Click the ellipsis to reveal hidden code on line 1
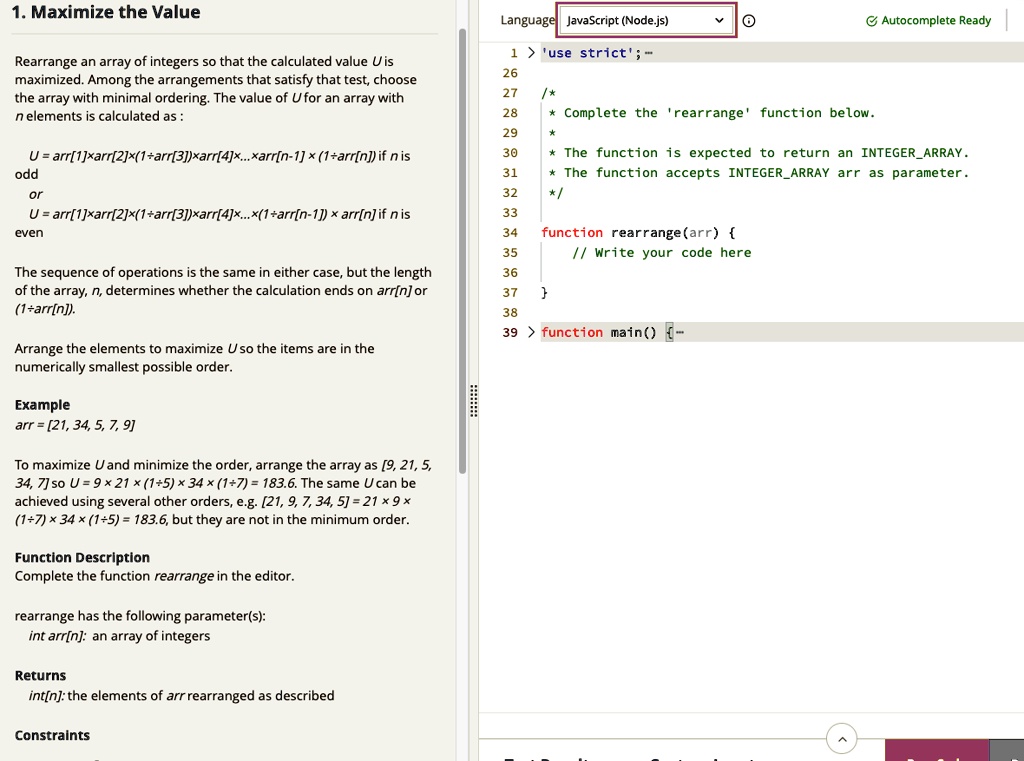Viewport: 1024px width, 761px height. (650, 52)
